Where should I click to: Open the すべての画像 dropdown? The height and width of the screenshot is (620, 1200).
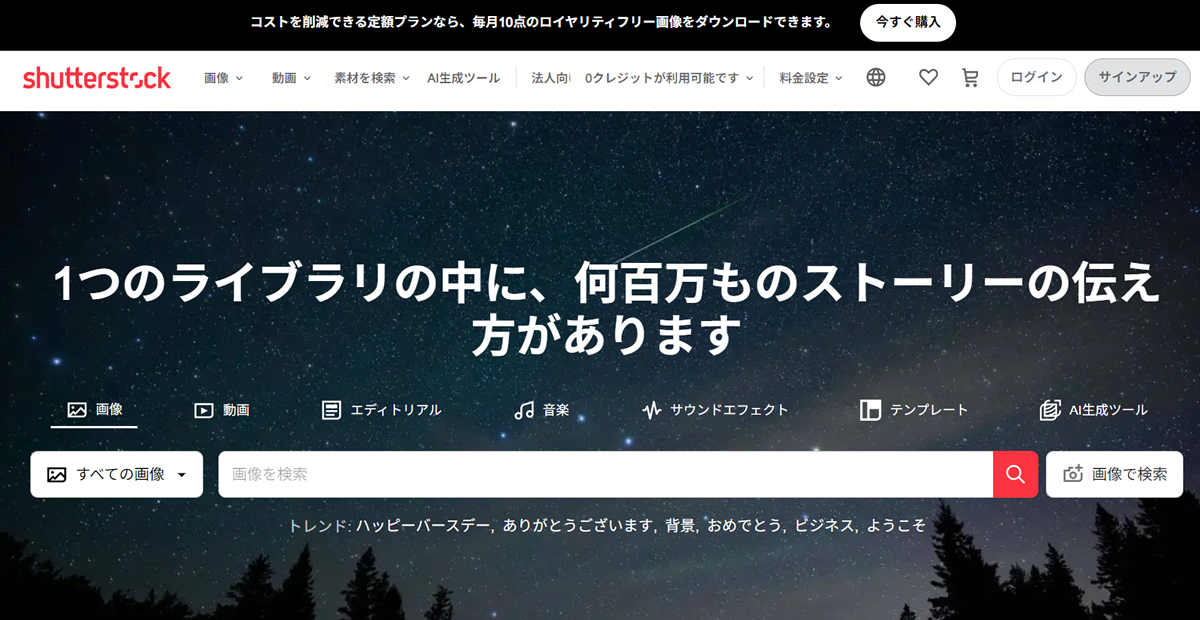point(117,474)
